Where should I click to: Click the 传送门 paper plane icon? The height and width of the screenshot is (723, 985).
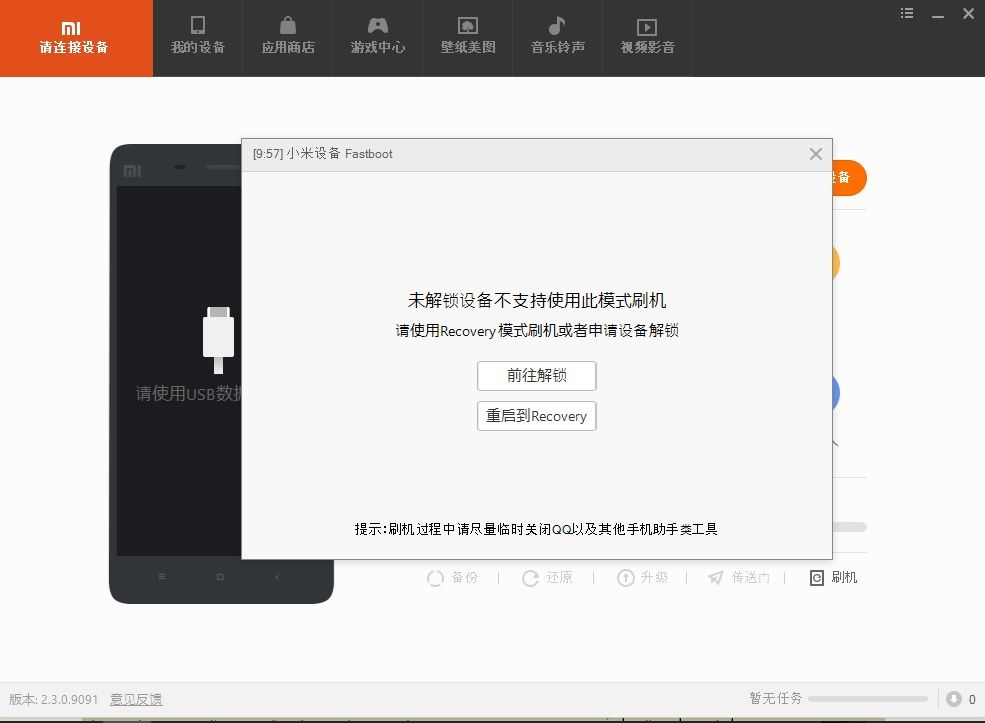(x=716, y=578)
